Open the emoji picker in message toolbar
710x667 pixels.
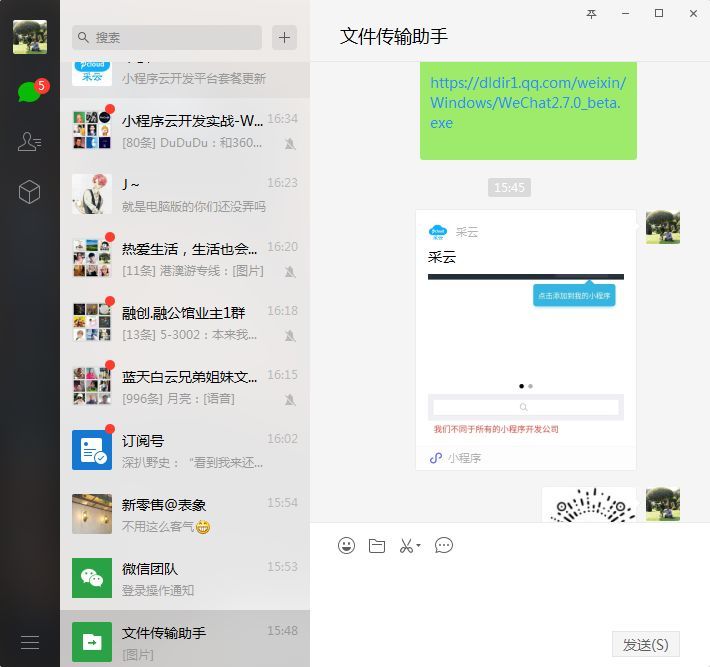pos(346,545)
